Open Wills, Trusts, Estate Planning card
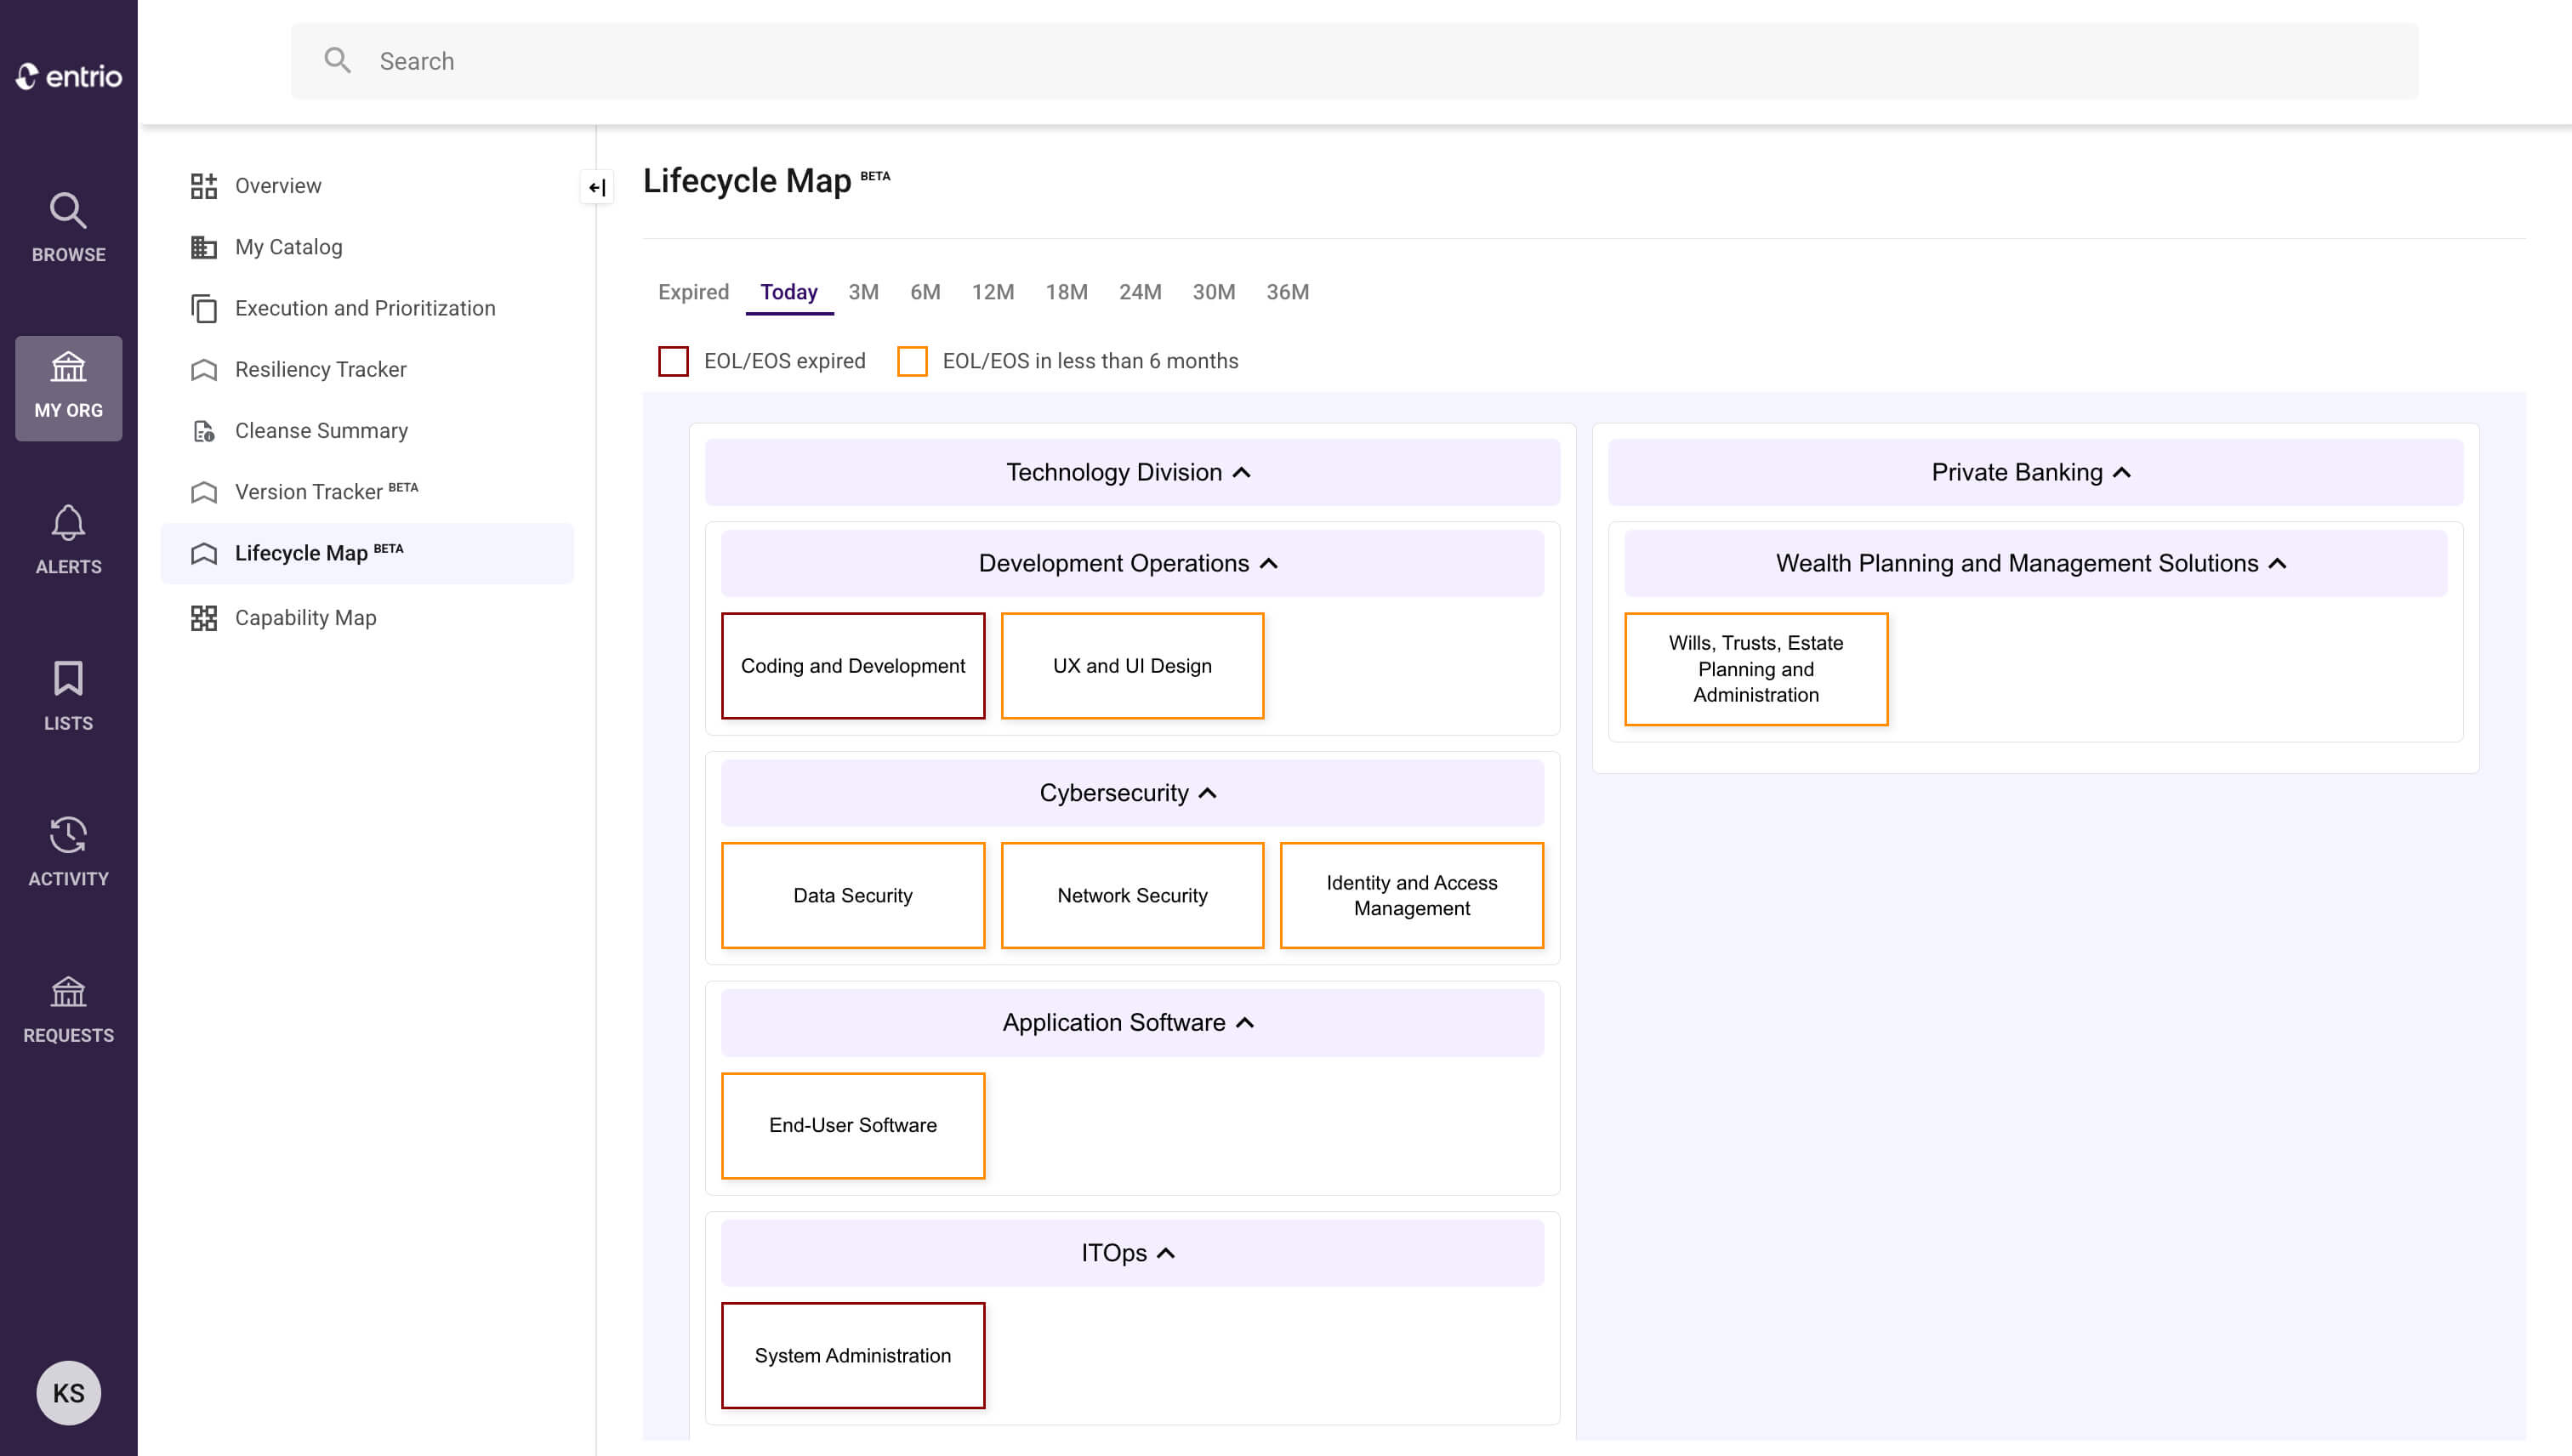Image resolution: width=2572 pixels, height=1456 pixels. tap(1756, 669)
